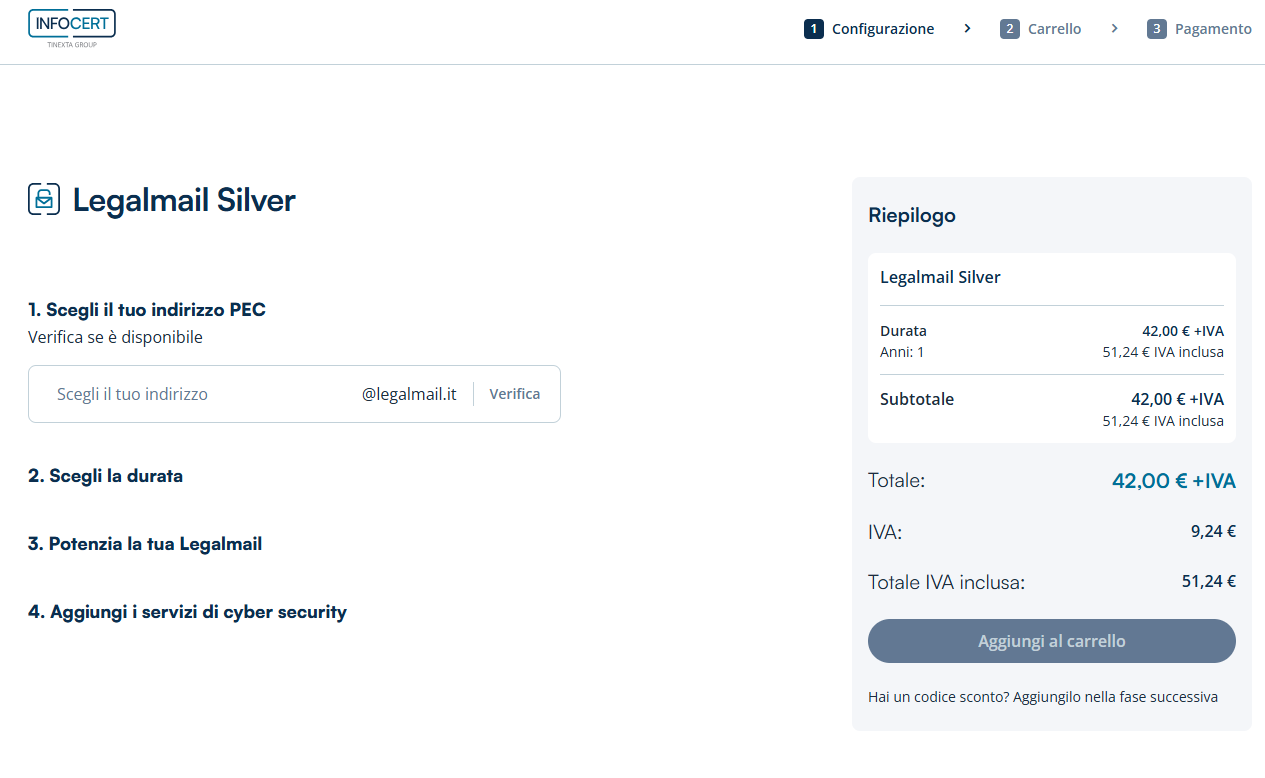Go to the Pagamento step
The image size is (1265, 778).
click(x=1212, y=29)
